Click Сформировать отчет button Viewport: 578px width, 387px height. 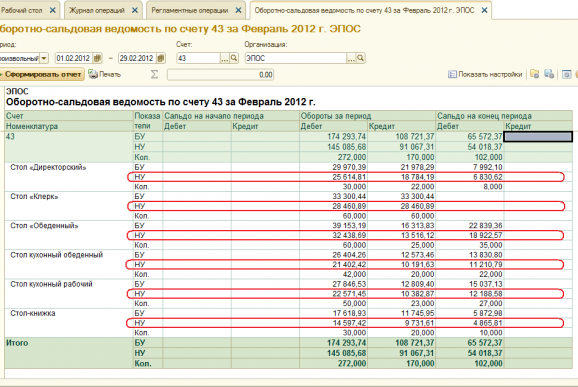(42, 74)
